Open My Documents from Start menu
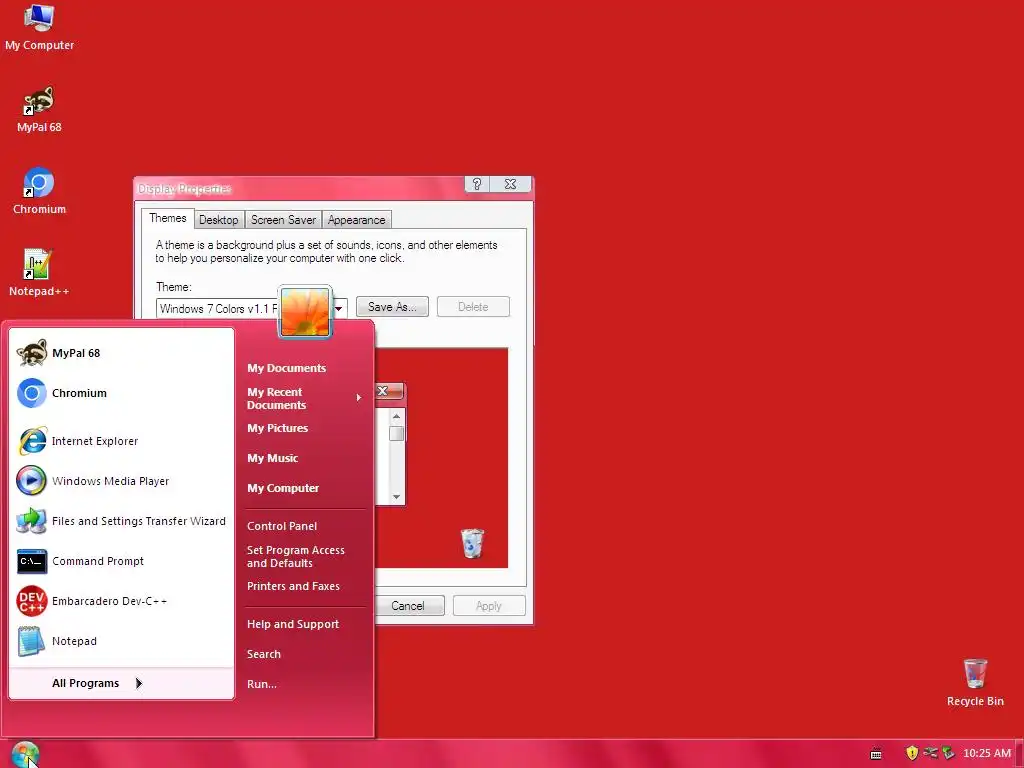Viewport: 1024px width, 768px height. 287,368
